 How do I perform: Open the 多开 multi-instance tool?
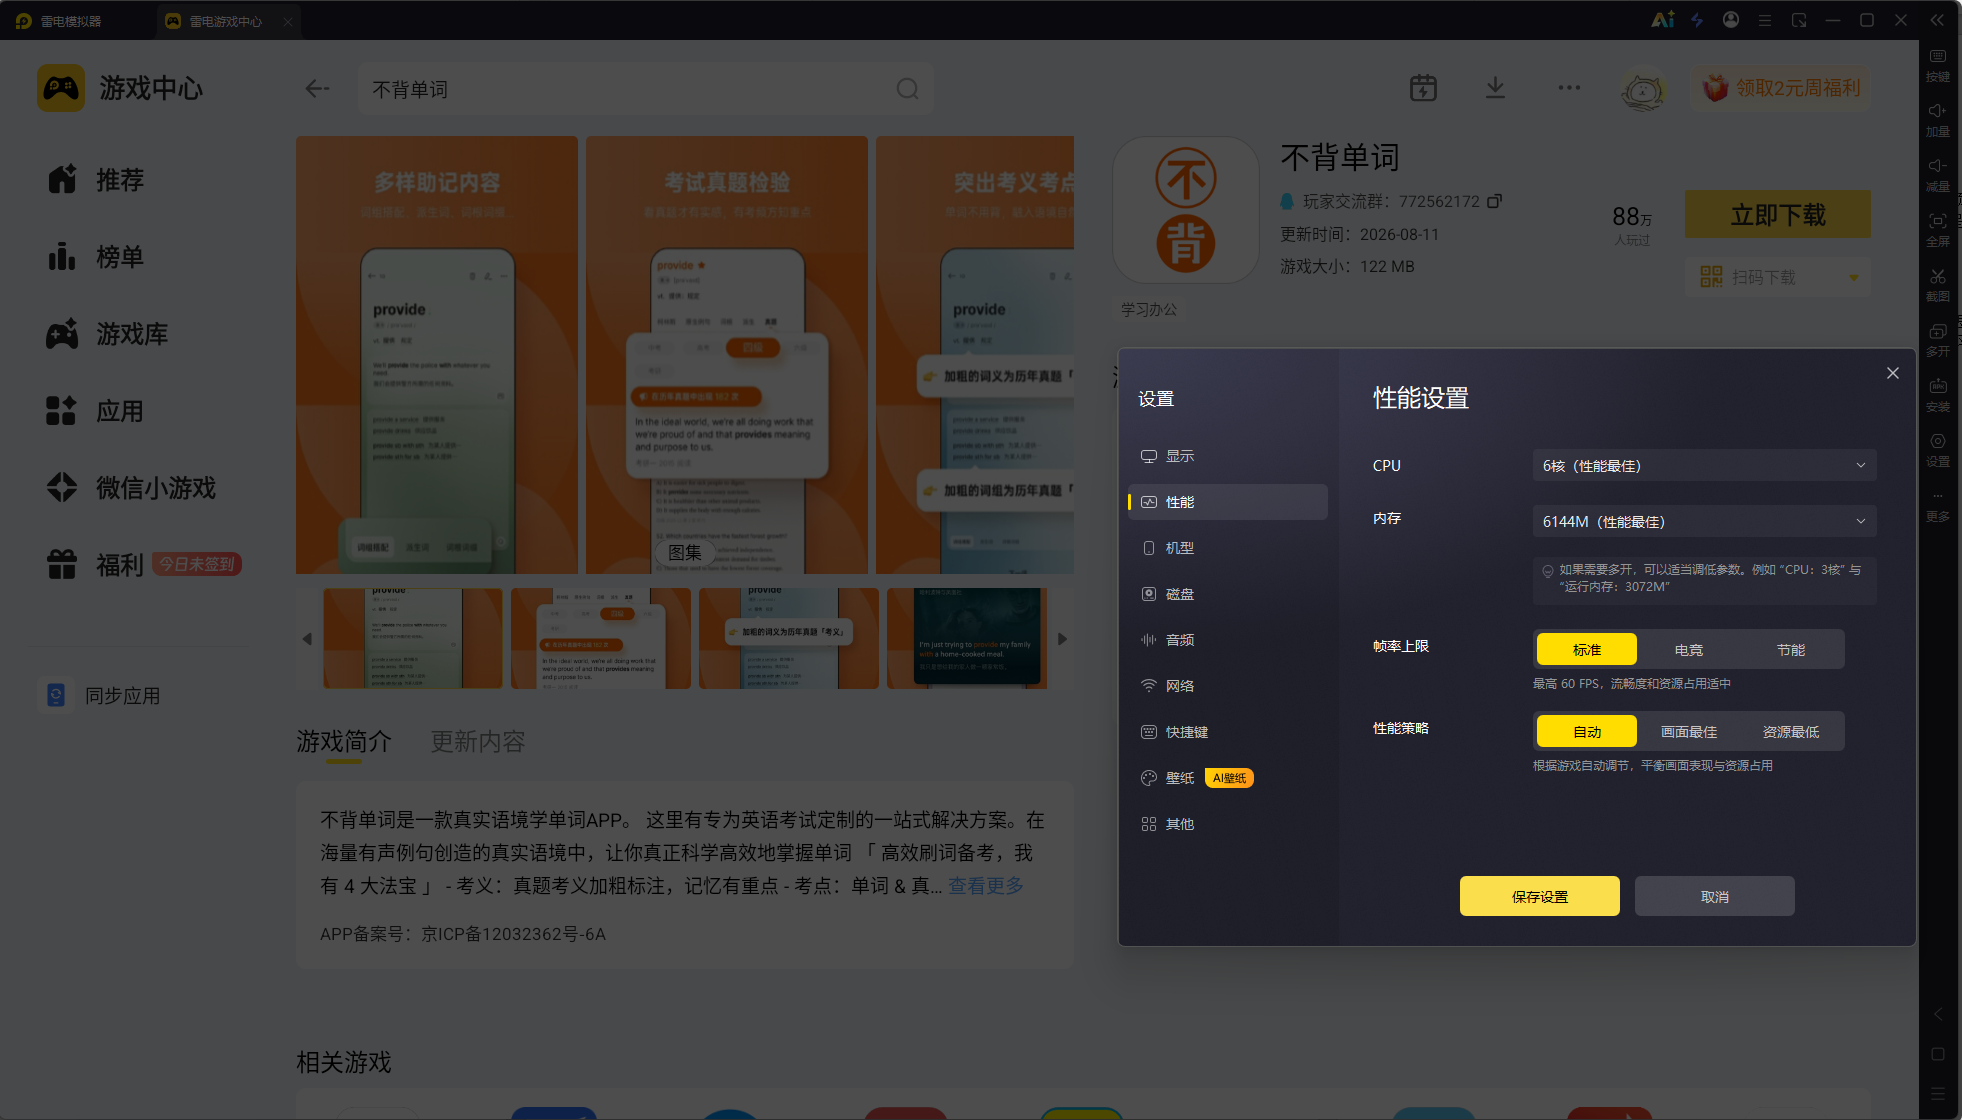[1938, 340]
